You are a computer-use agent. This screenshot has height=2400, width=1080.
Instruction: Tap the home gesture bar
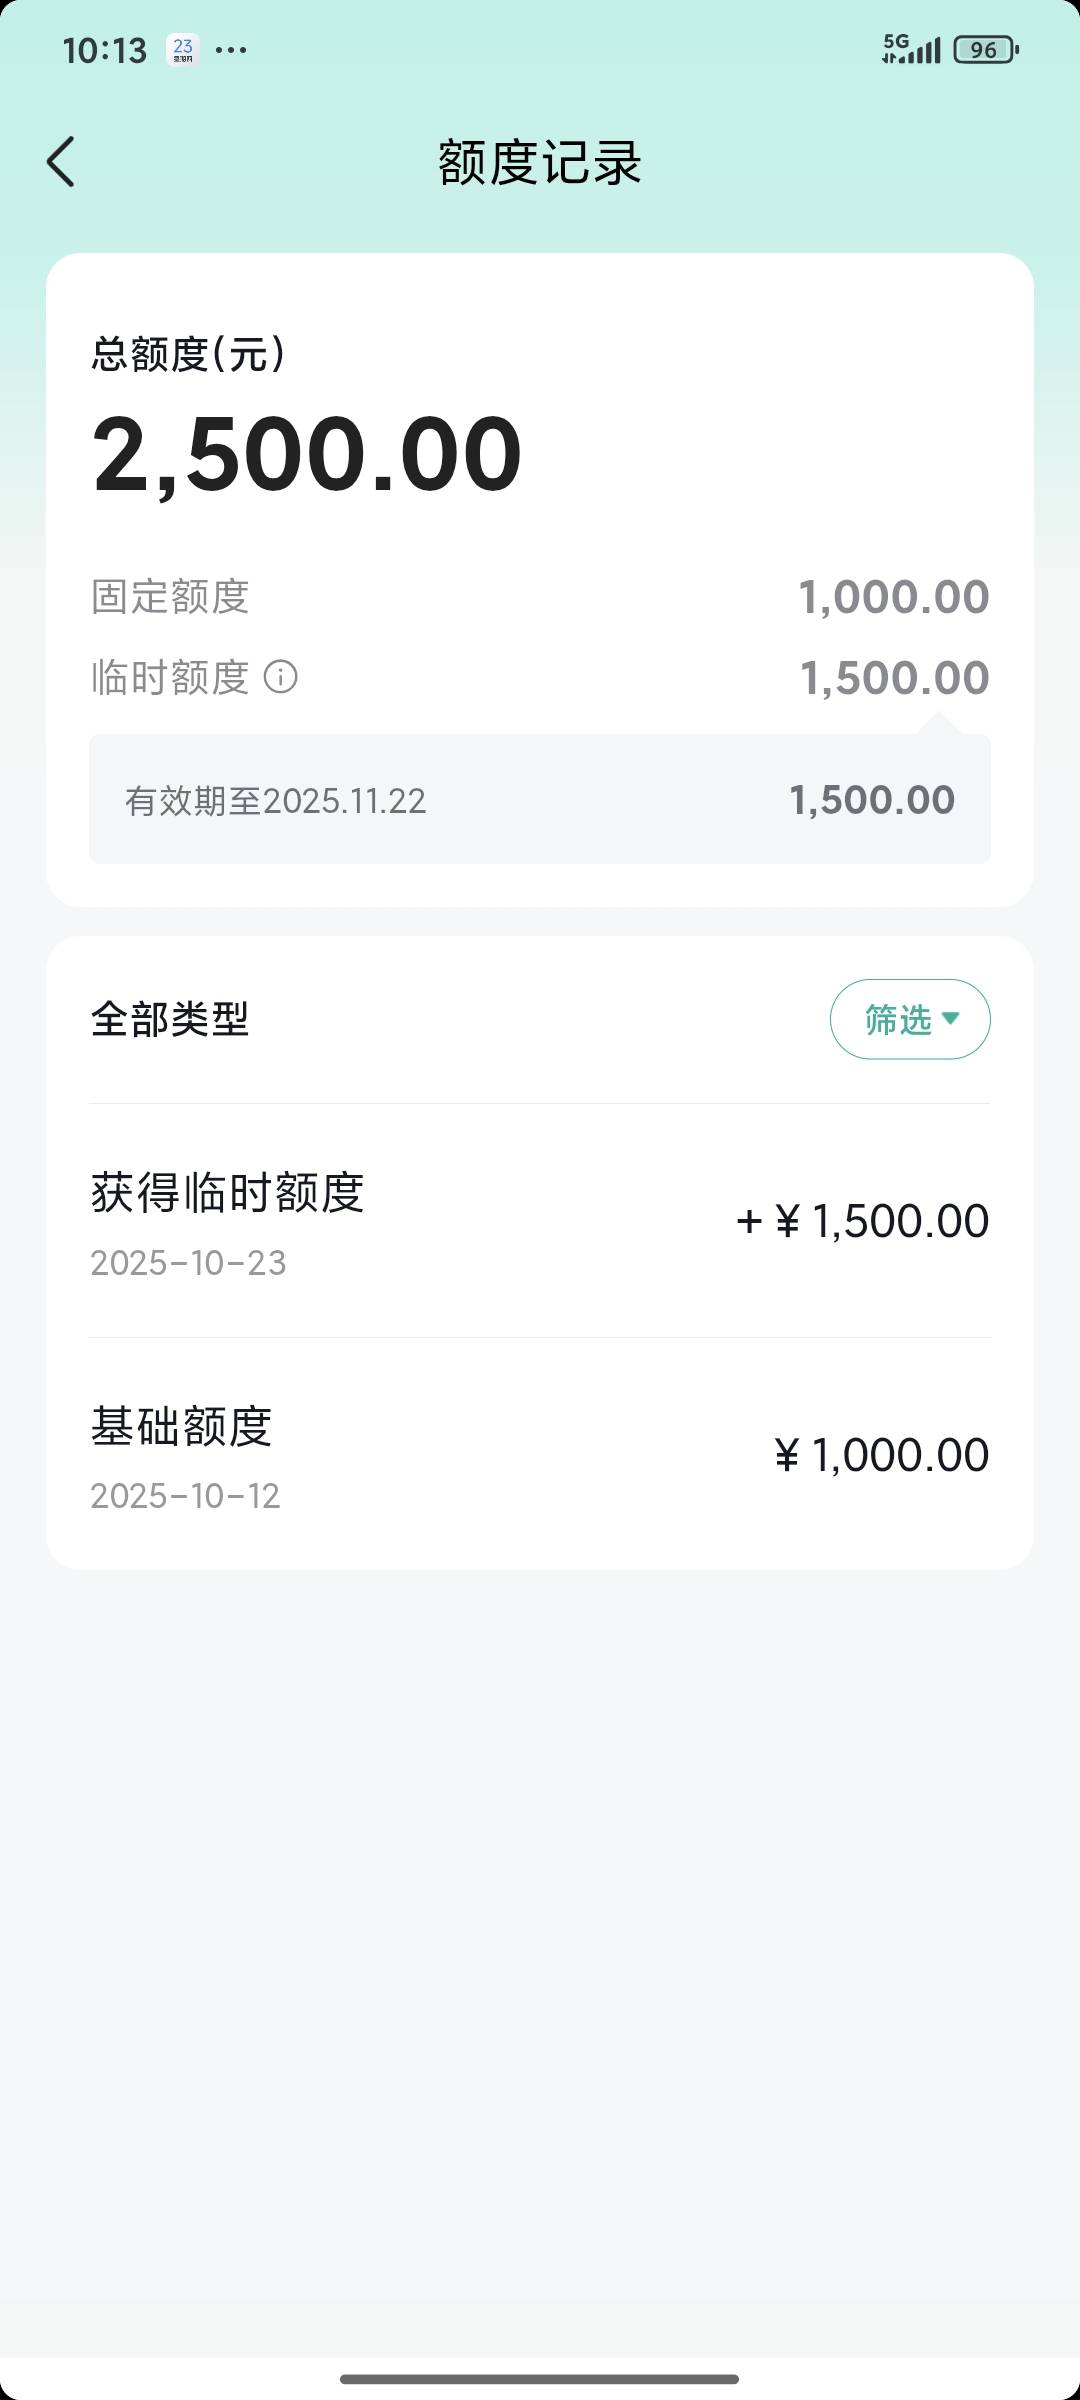(x=540, y=2379)
